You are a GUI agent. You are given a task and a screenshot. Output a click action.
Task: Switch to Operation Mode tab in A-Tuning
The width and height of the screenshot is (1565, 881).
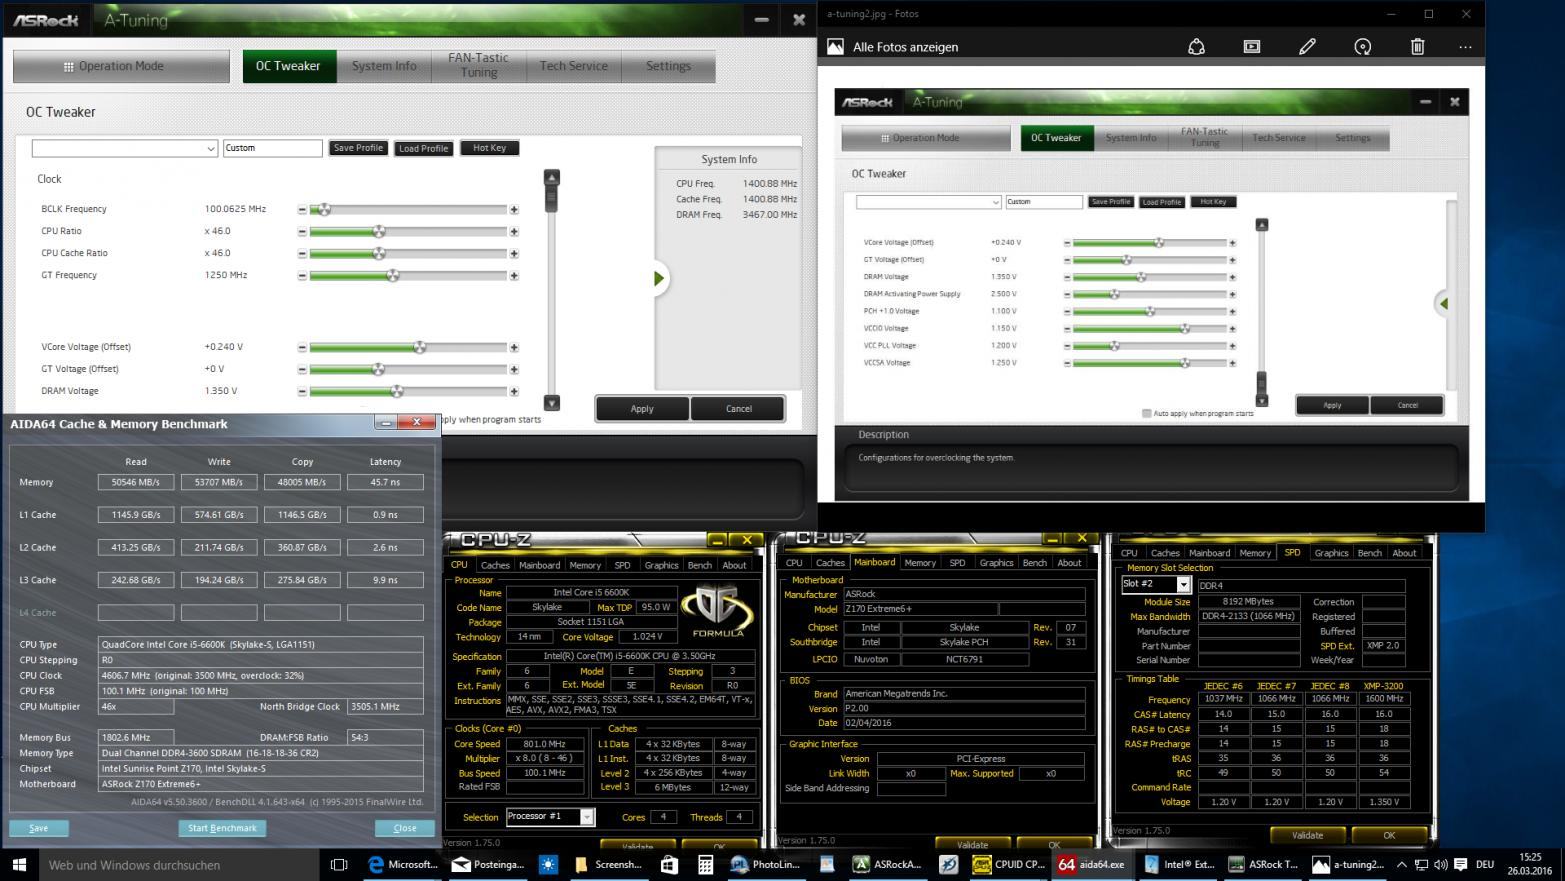121,66
